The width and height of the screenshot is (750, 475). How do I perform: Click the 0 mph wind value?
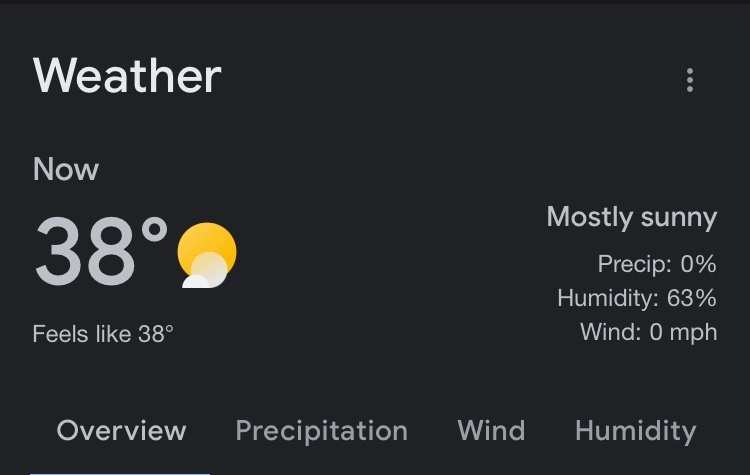[683, 332]
